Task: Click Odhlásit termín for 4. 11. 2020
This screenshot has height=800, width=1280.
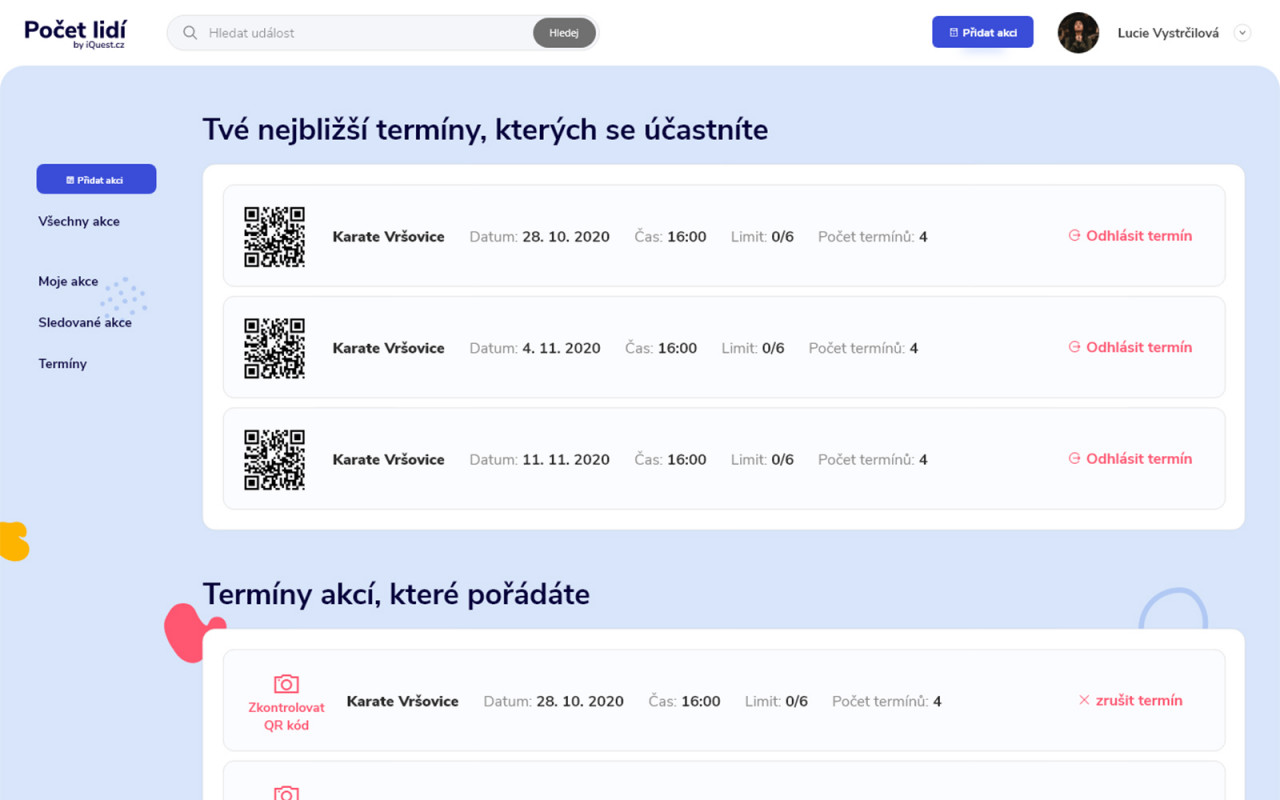Action: (1130, 347)
